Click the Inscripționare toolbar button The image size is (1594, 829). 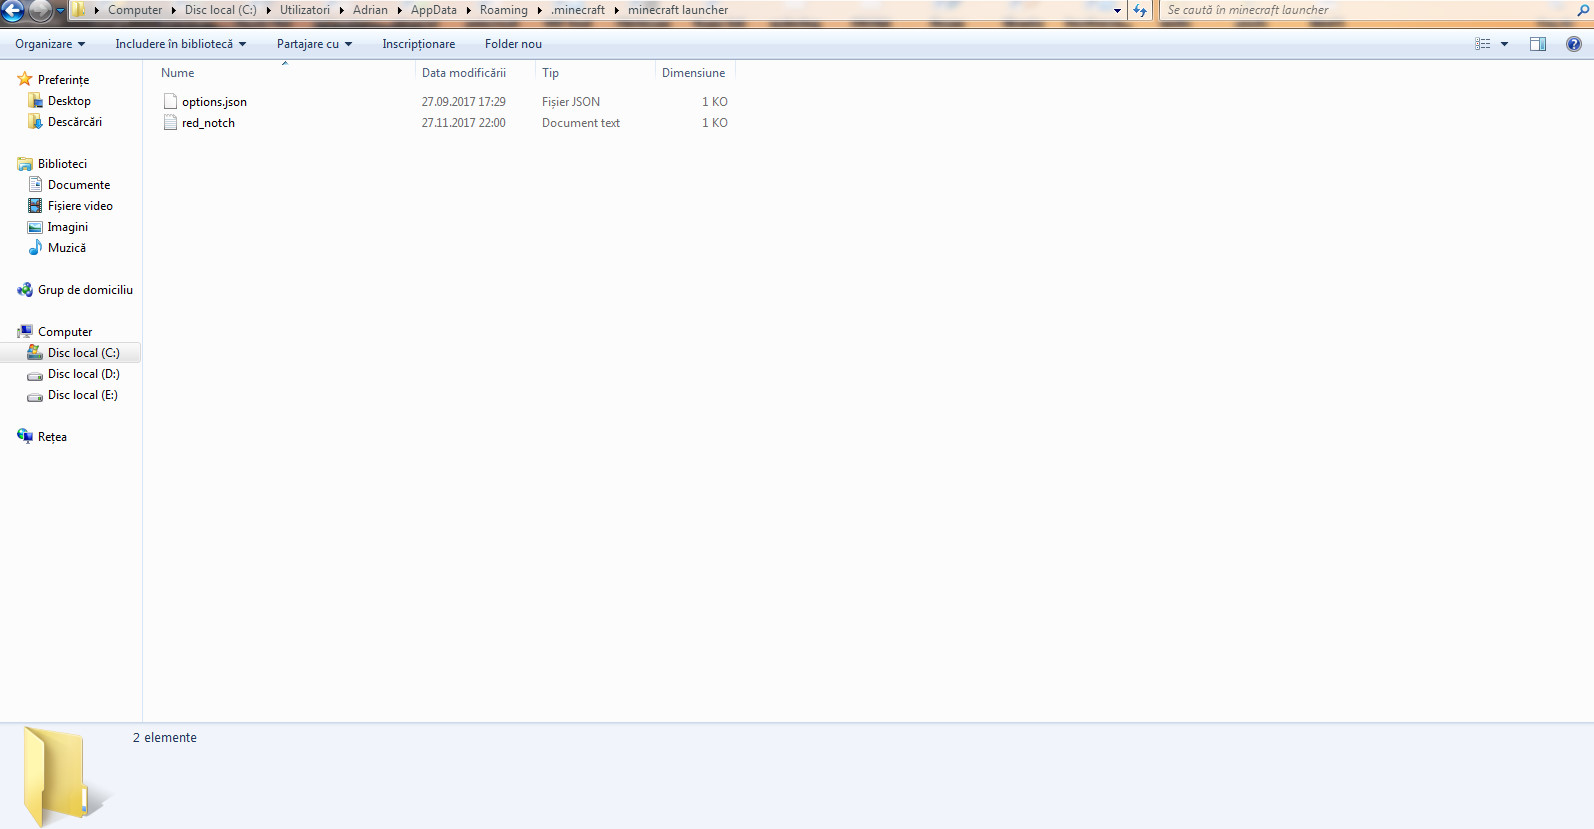[418, 44]
